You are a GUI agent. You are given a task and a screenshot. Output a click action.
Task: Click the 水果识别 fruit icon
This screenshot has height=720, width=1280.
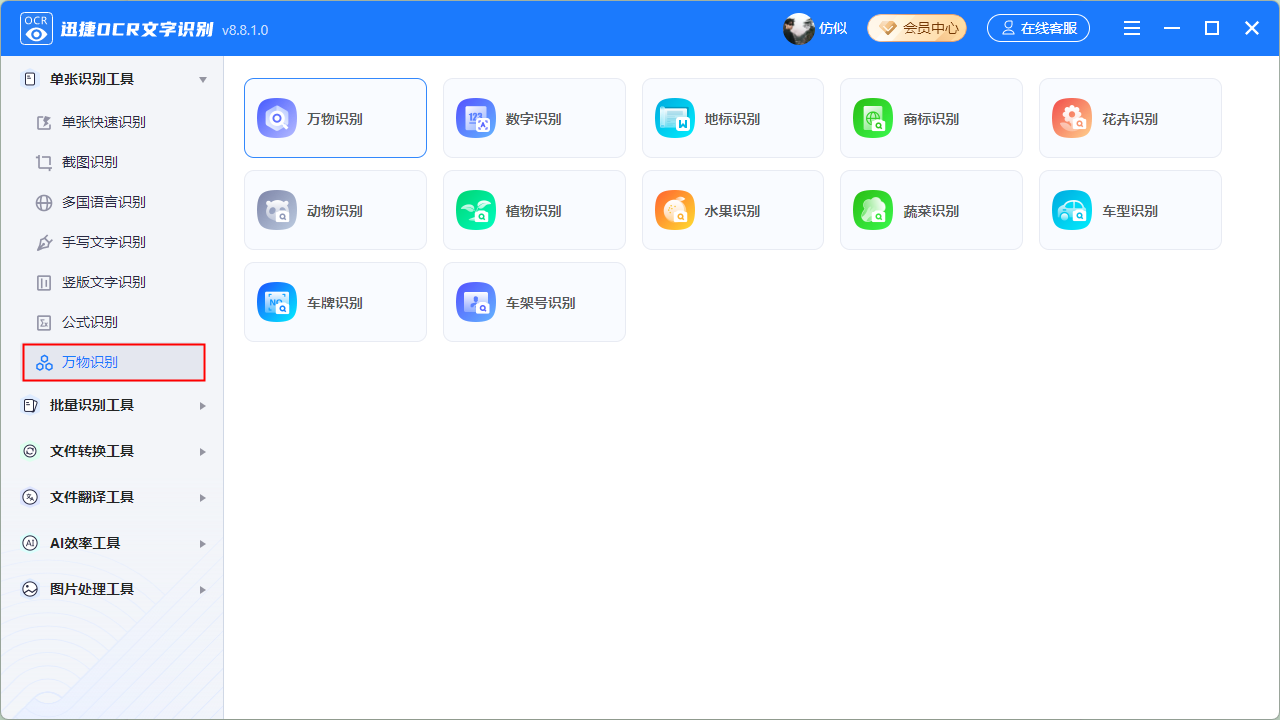pyautogui.click(x=675, y=210)
